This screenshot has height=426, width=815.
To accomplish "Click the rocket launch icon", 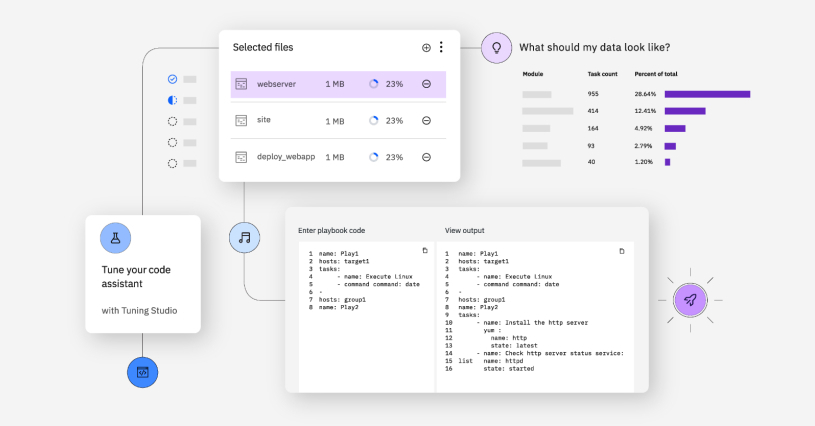I will pyautogui.click(x=690, y=299).
